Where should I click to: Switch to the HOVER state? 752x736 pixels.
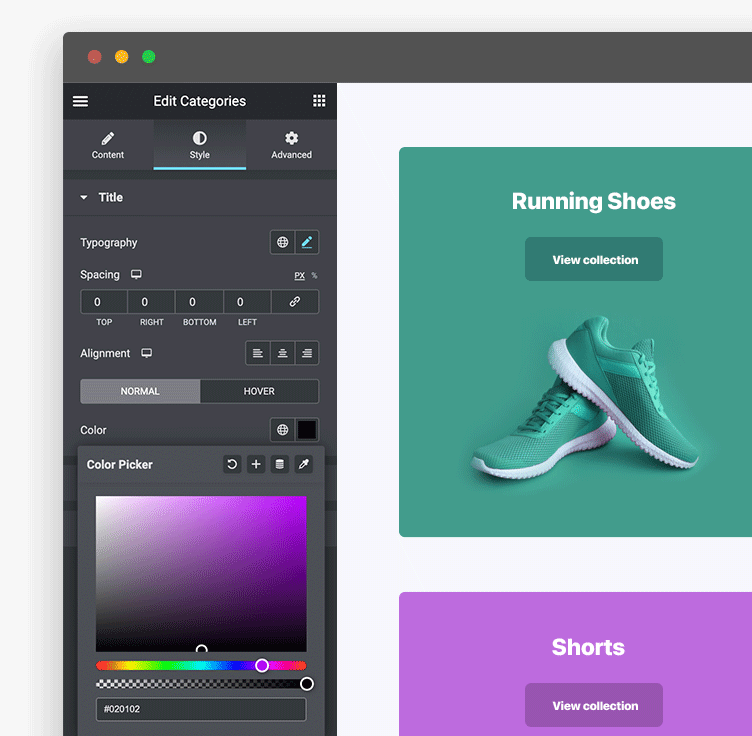tap(259, 391)
